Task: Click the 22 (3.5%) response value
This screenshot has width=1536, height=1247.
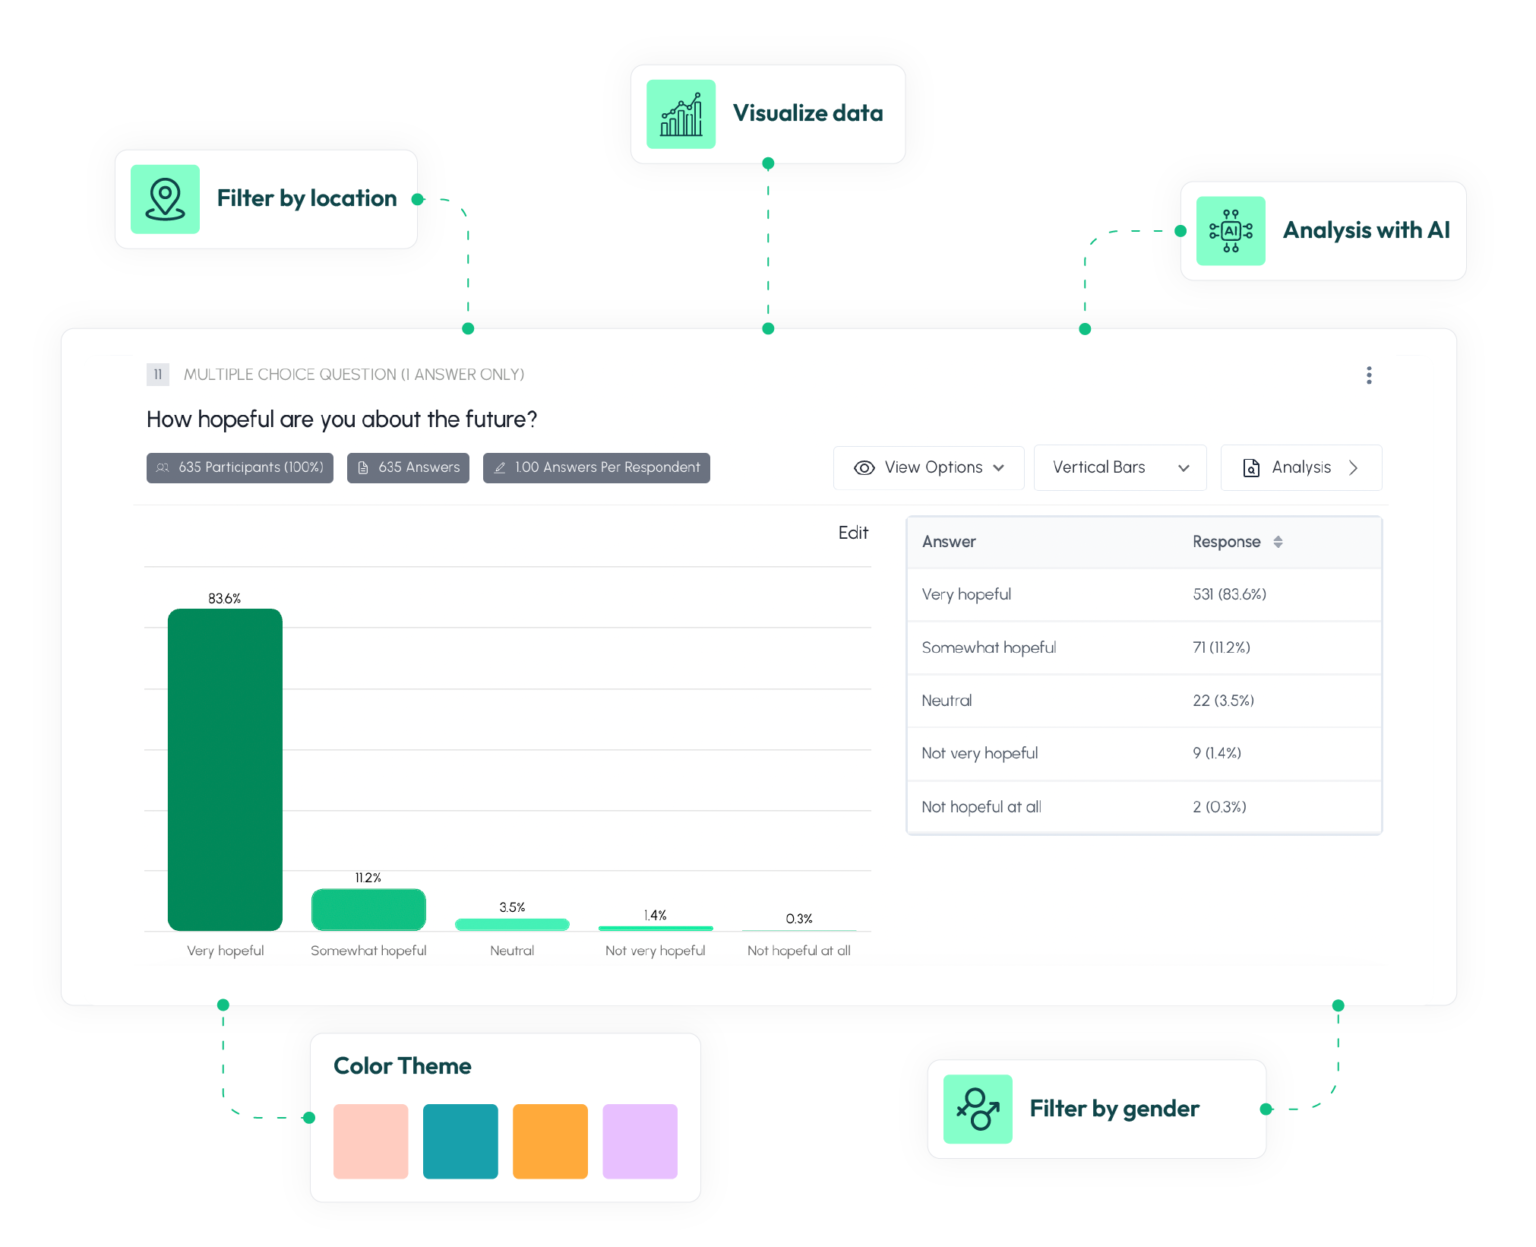Action: point(1223,701)
